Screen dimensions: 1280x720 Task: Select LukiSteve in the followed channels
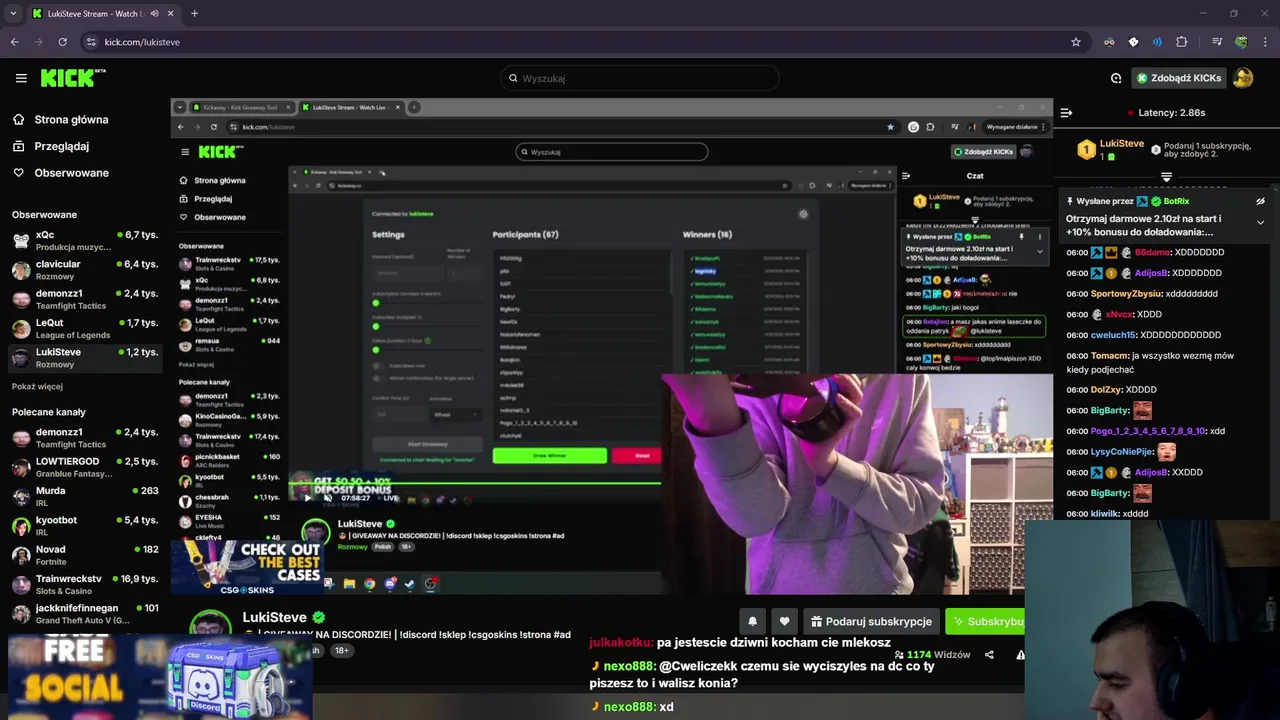tap(85, 357)
